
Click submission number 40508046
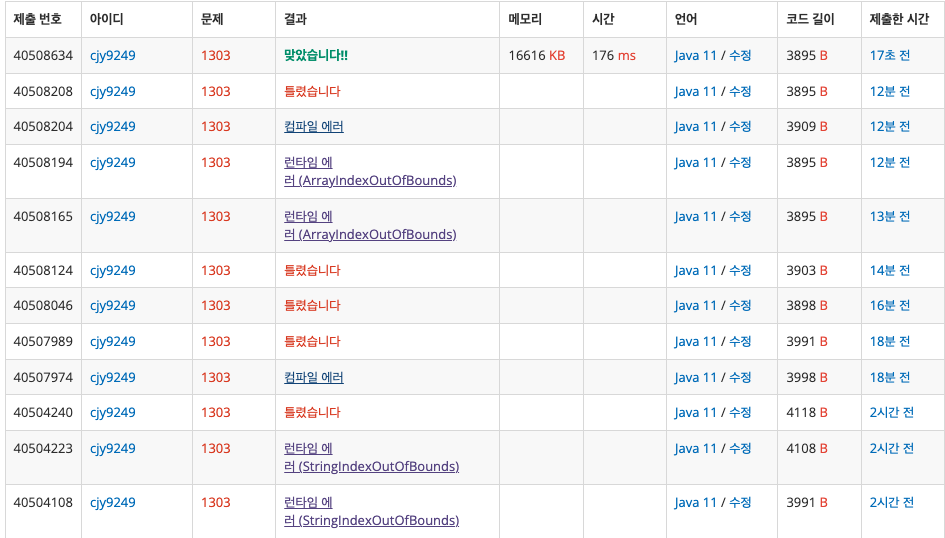[x=43, y=305]
